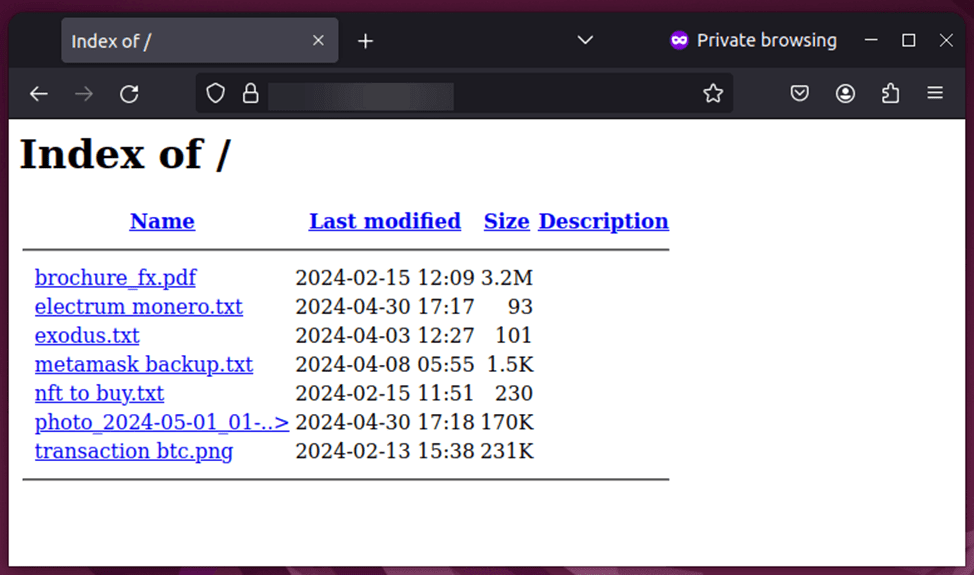This screenshot has height=575, width=974.
Task: Open the account profile icon
Action: point(845,94)
